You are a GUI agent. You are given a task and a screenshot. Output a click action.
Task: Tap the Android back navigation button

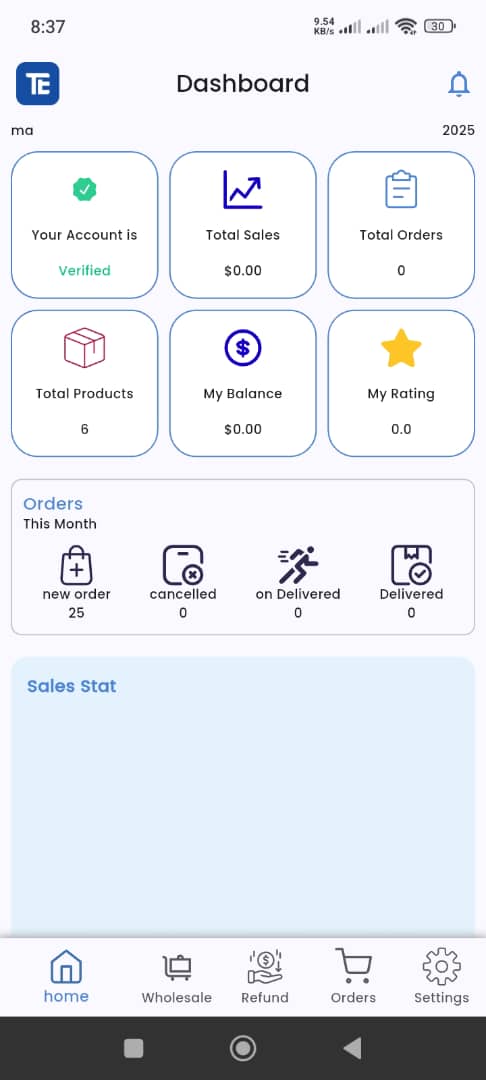pyautogui.click(x=352, y=1048)
